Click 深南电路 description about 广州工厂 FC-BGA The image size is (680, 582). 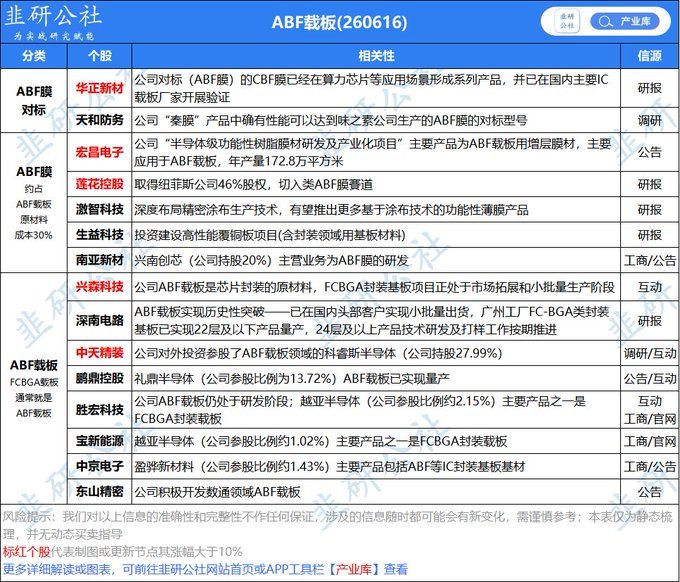coord(372,320)
